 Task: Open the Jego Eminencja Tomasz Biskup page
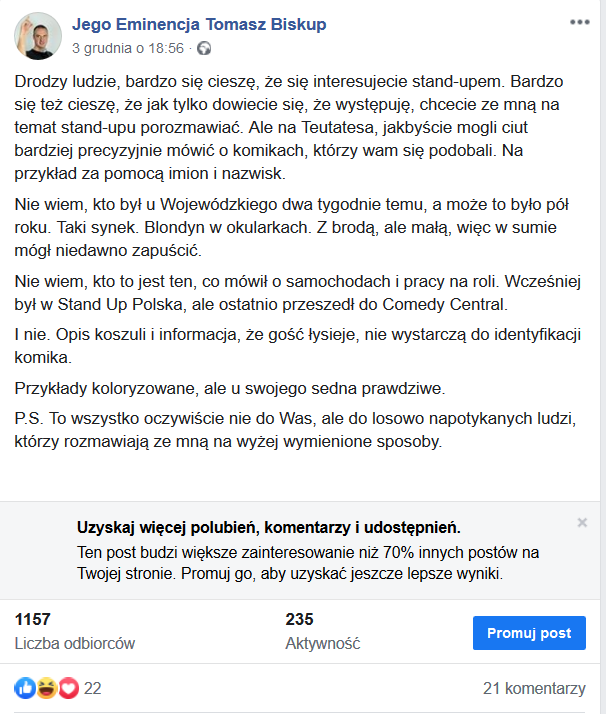(x=199, y=24)
